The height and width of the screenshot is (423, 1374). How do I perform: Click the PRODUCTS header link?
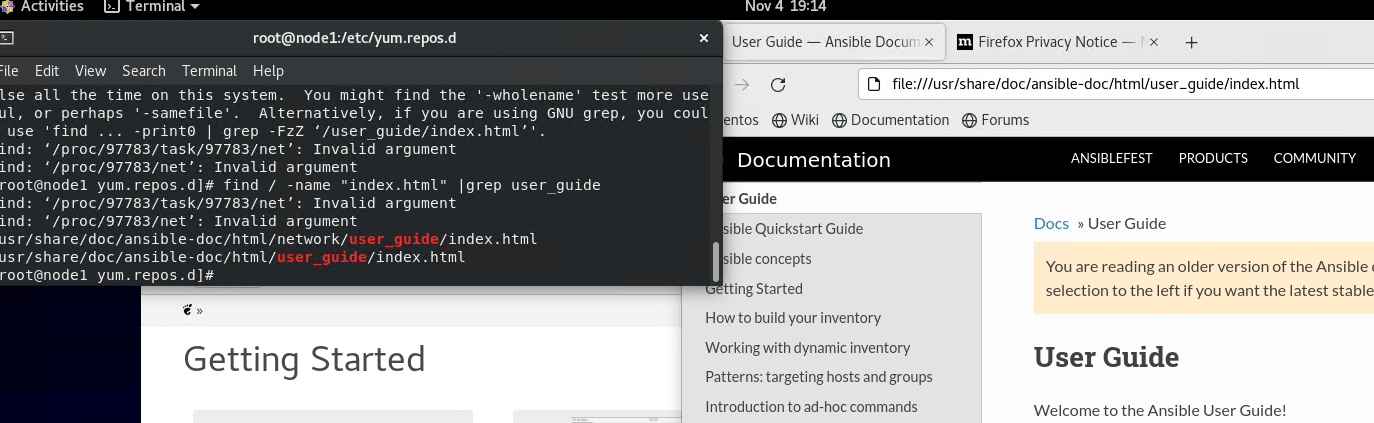(x=1213, y=158)
